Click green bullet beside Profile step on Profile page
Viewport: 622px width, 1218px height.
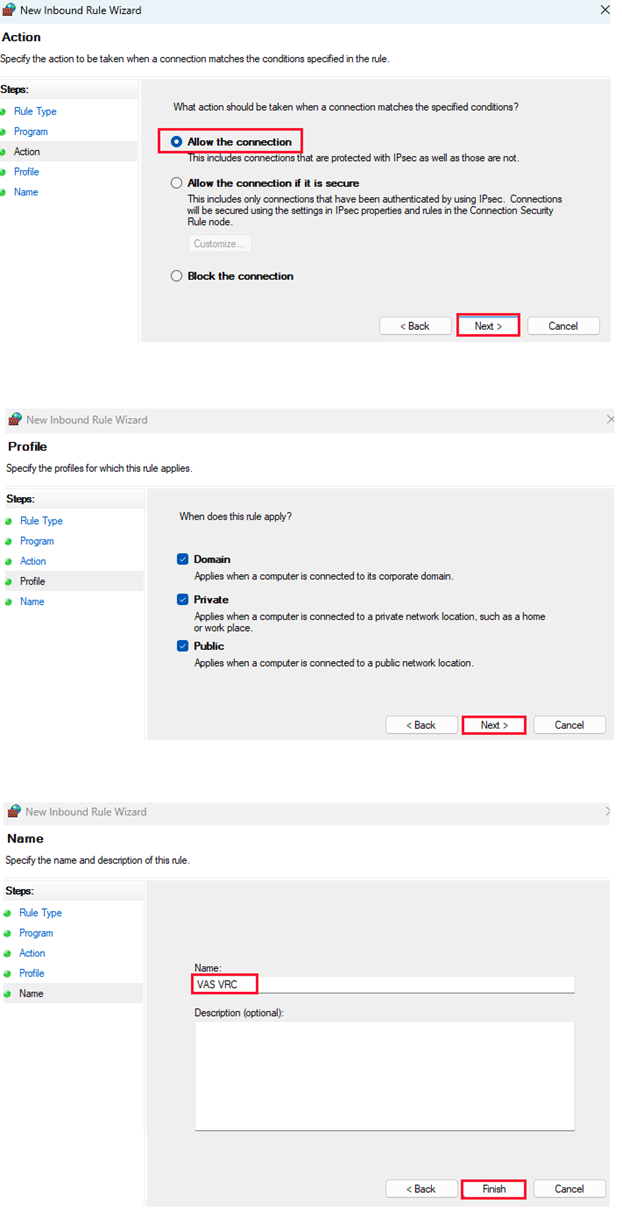pos(10,581)
